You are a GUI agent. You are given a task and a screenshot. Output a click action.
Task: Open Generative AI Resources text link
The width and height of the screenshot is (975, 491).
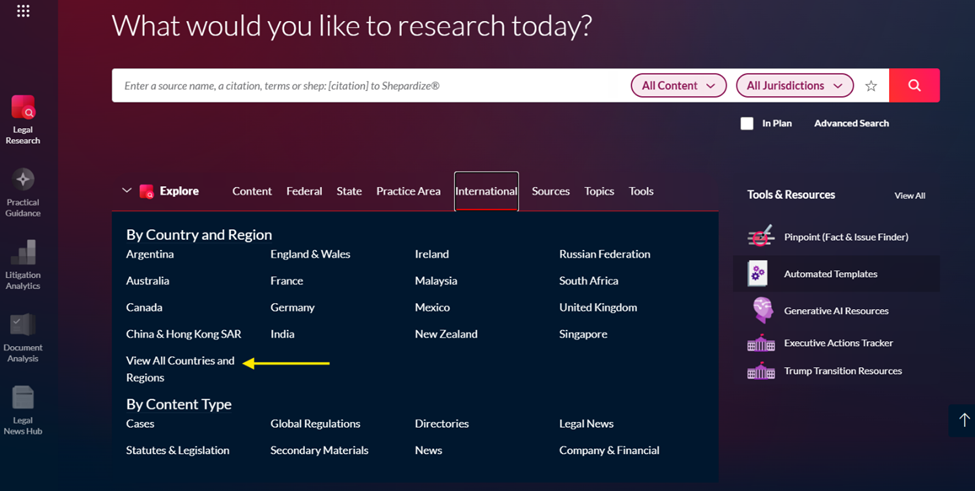836,311
